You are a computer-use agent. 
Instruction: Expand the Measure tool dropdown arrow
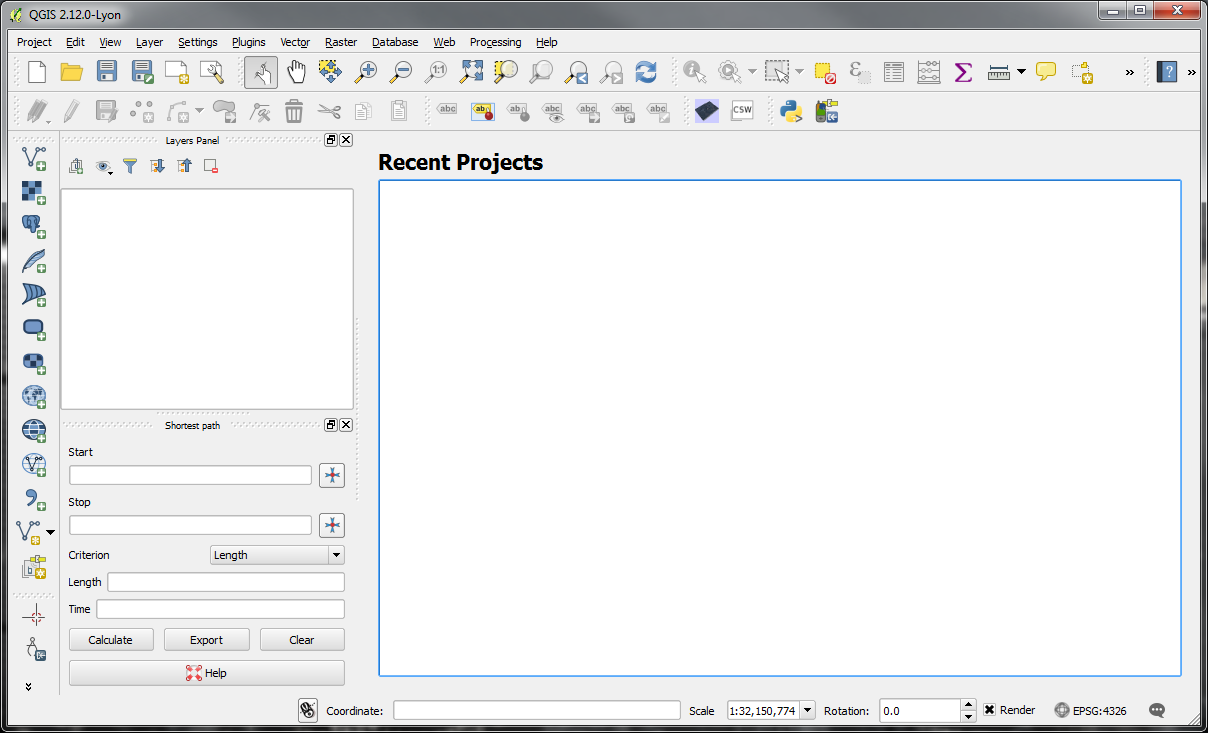pos(1021,72)
